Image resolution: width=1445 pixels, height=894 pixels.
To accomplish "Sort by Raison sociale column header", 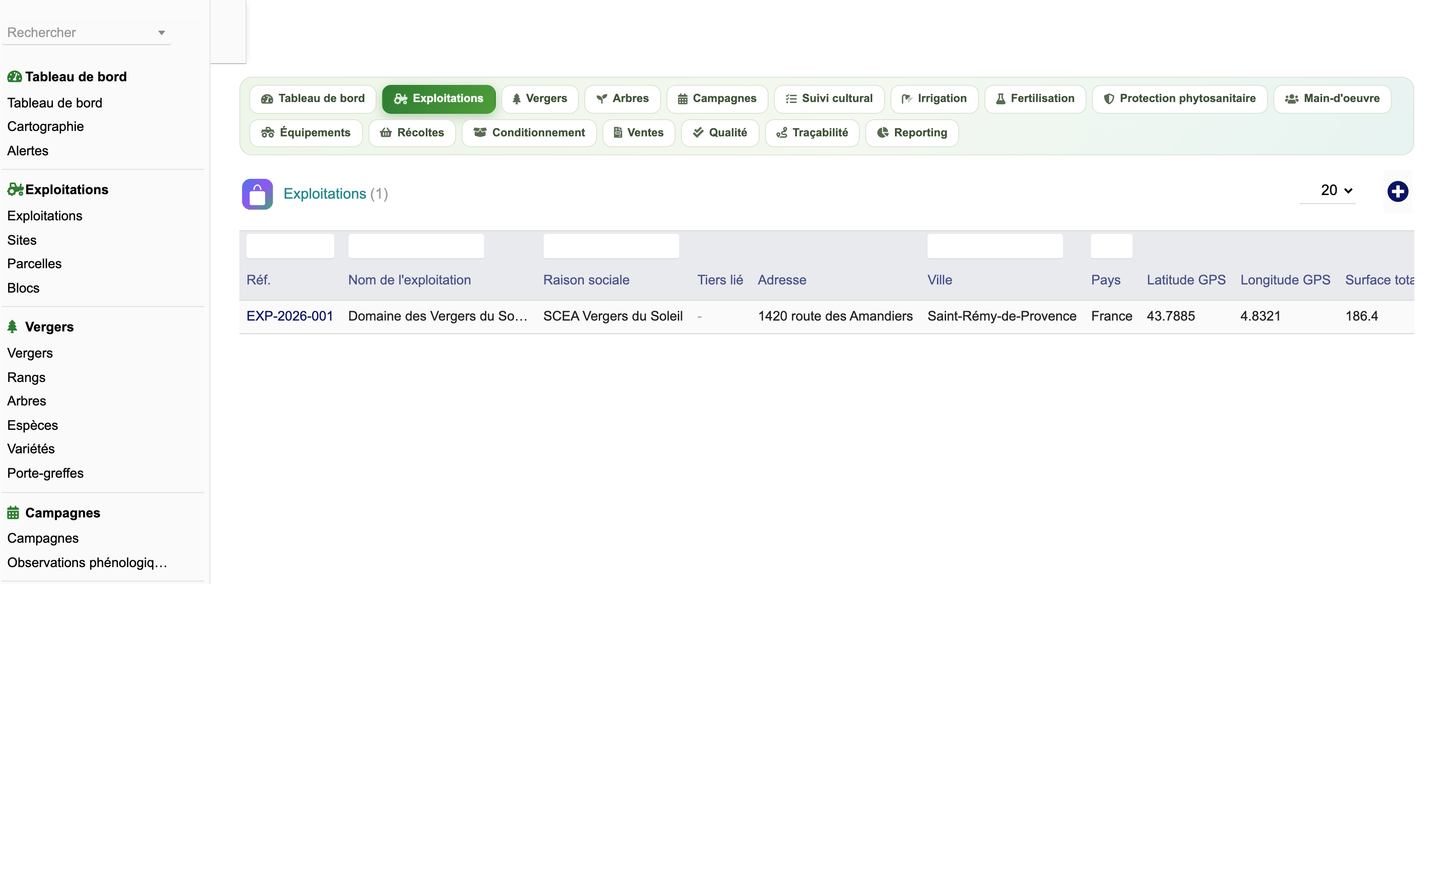I will point(587,280).
